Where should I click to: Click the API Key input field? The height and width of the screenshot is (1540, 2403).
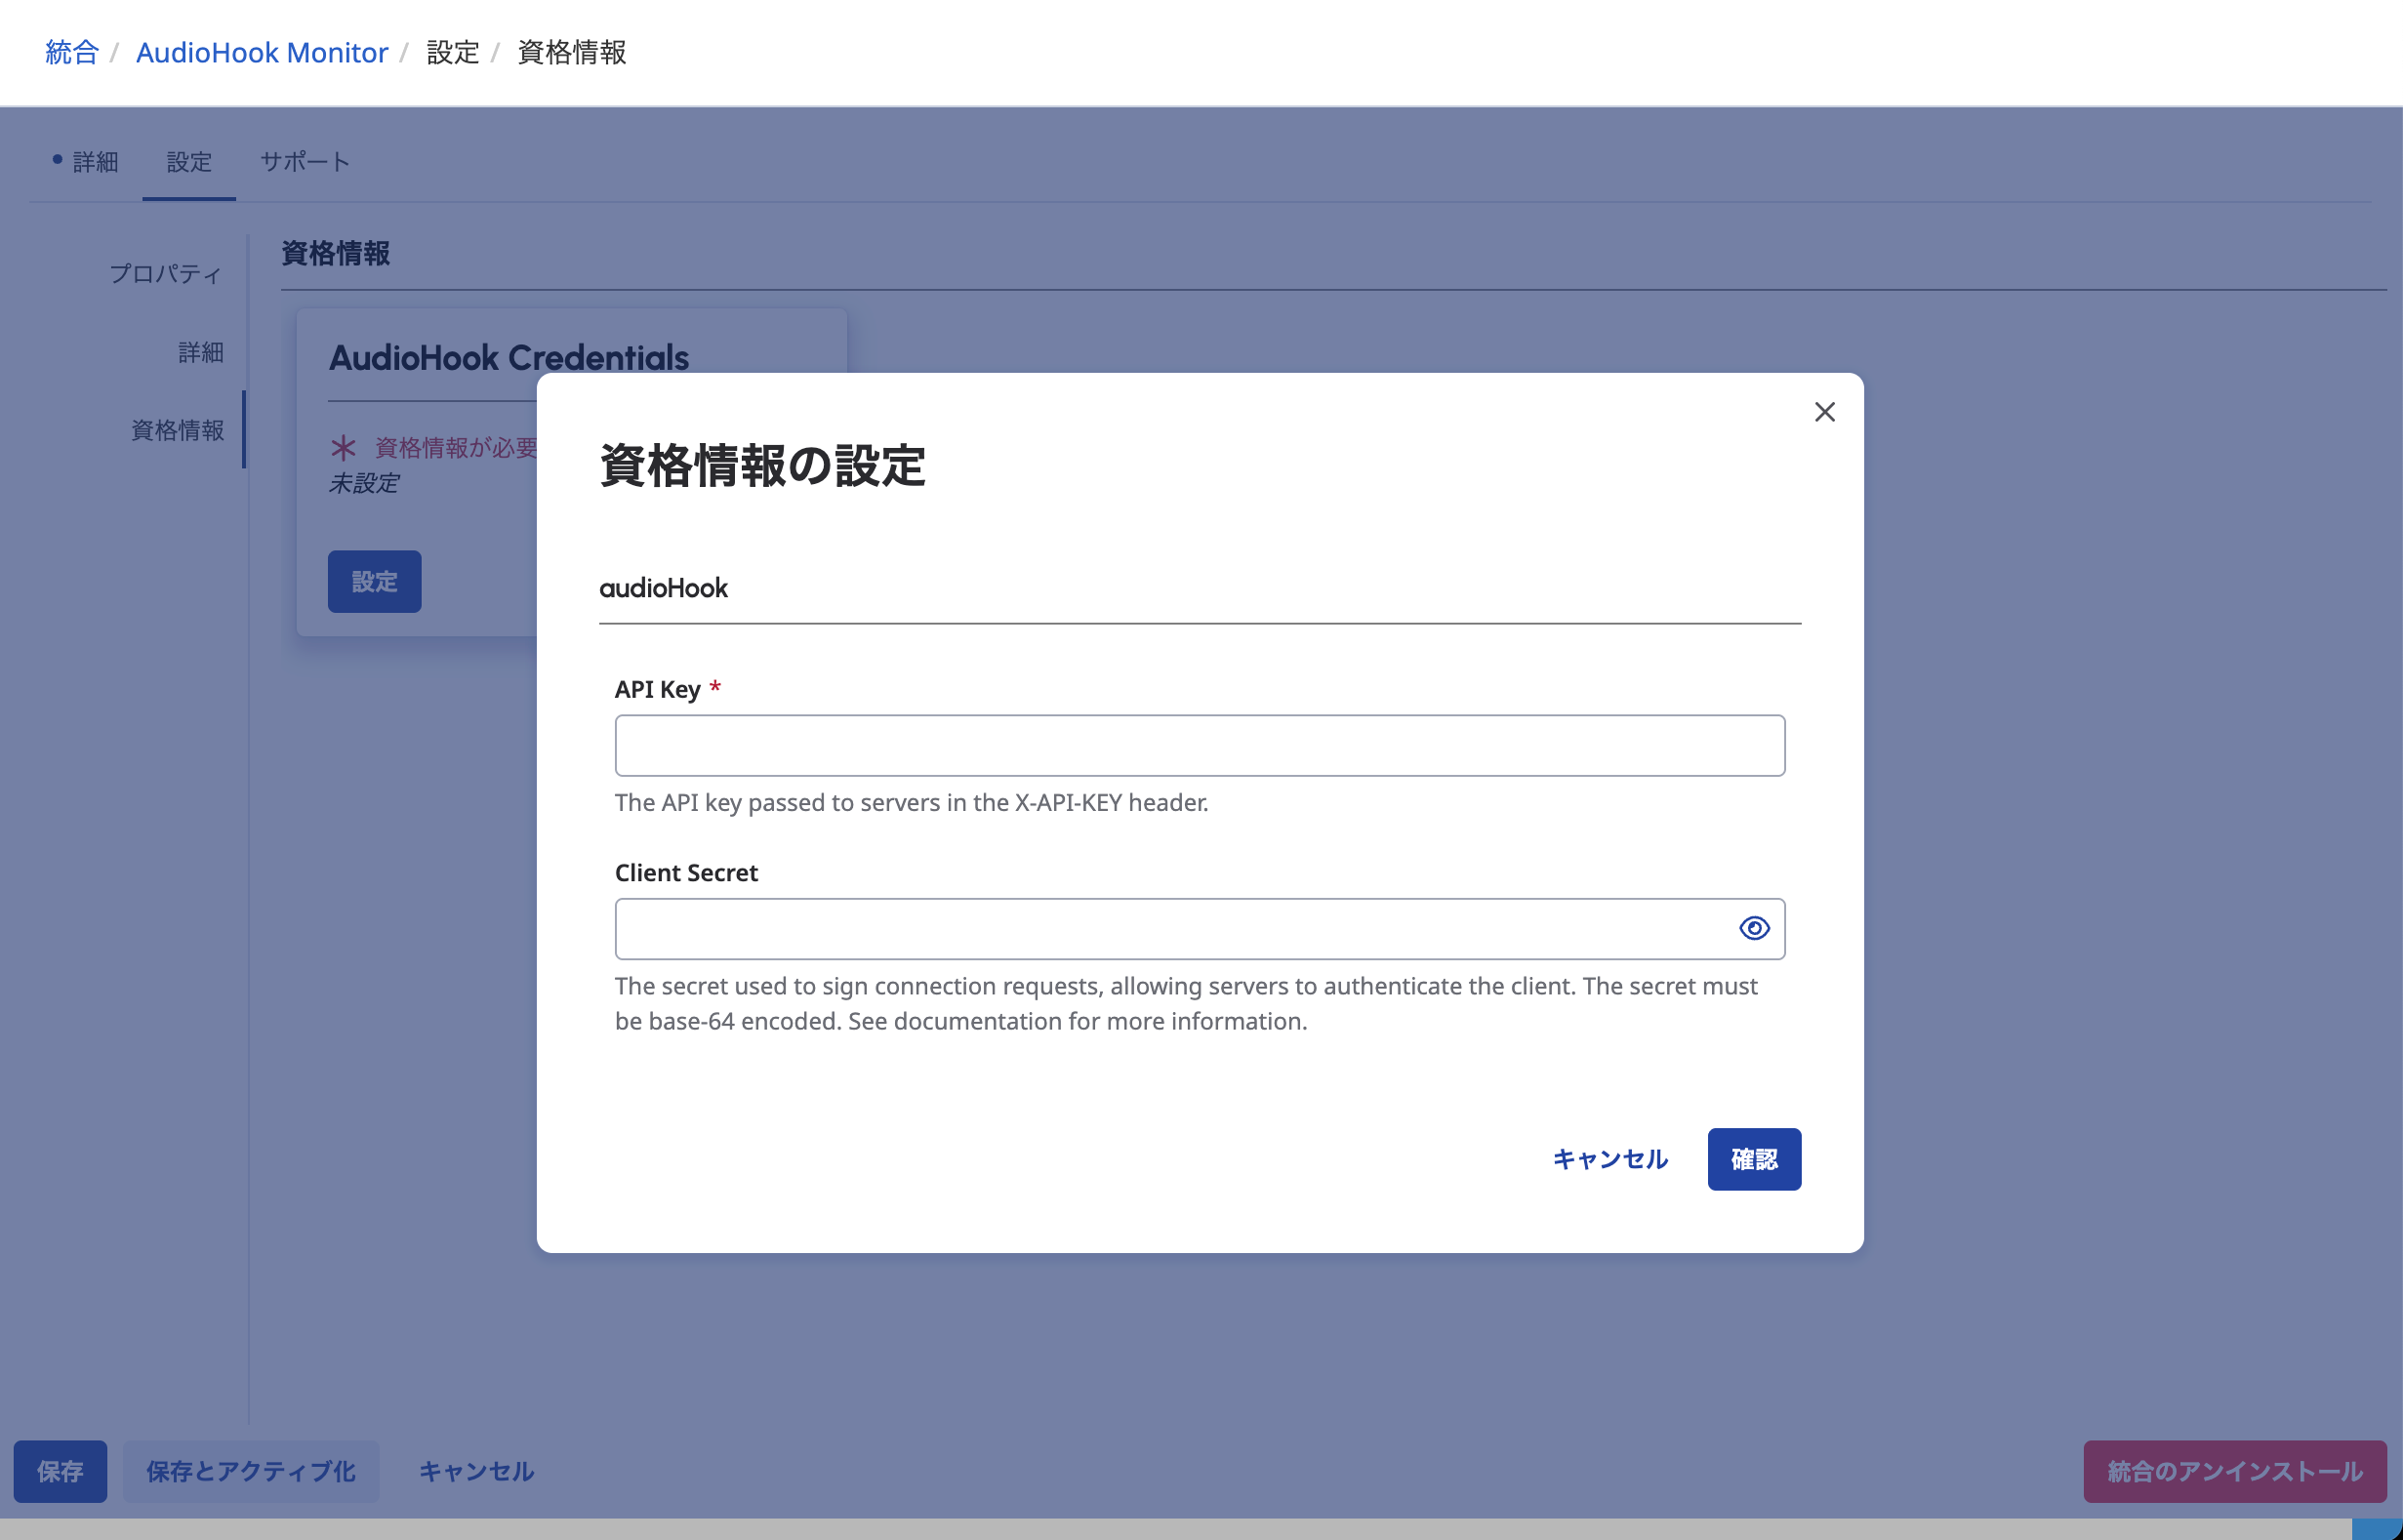click(1199, 745)
